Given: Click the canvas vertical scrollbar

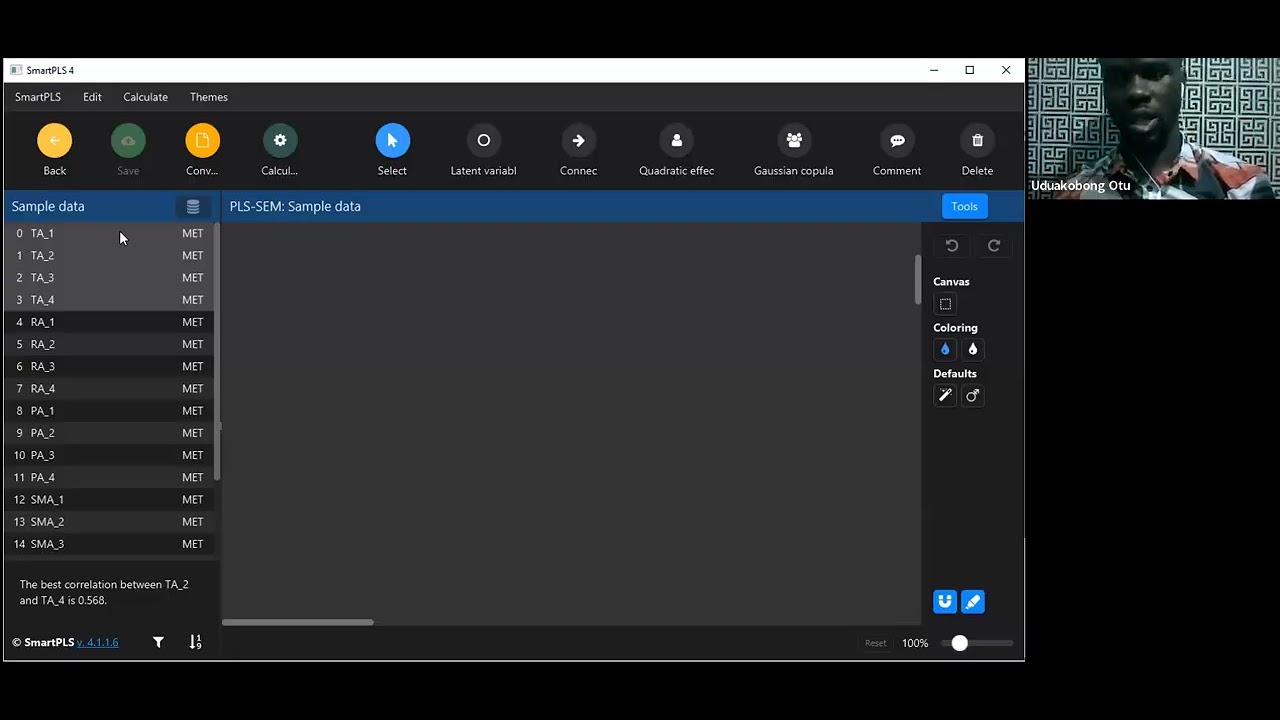Looking at the screenshot, I should [917, 280].
